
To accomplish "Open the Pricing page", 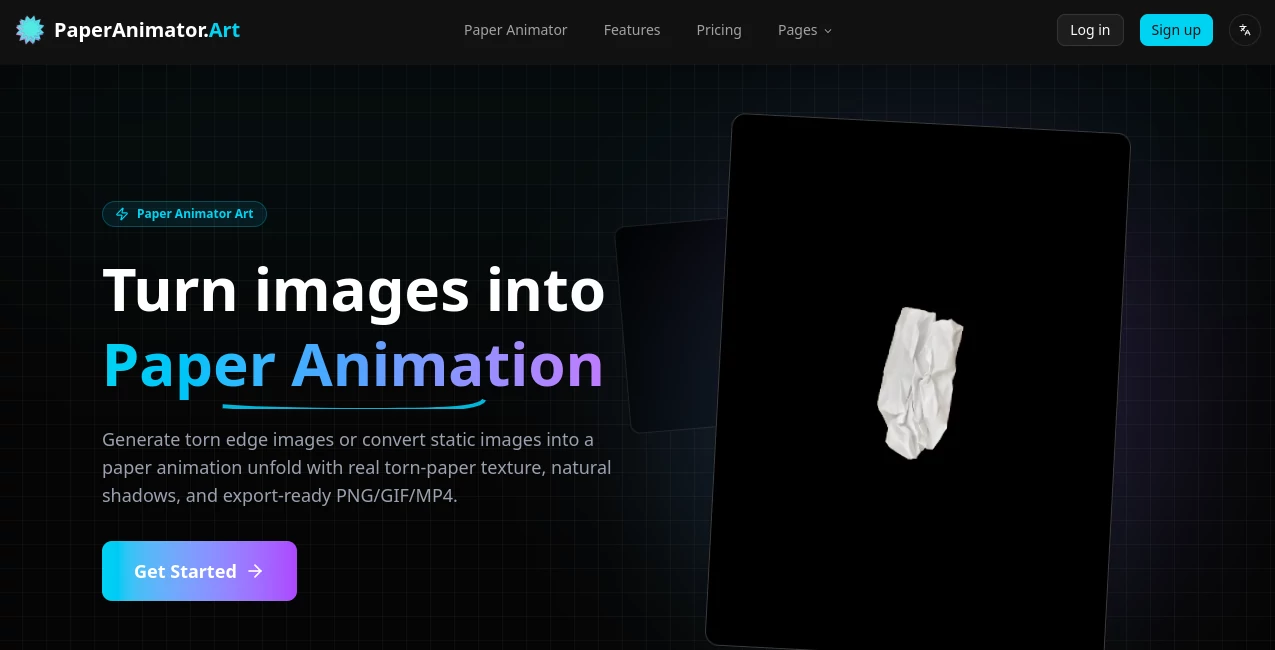I will coord(718,30).
